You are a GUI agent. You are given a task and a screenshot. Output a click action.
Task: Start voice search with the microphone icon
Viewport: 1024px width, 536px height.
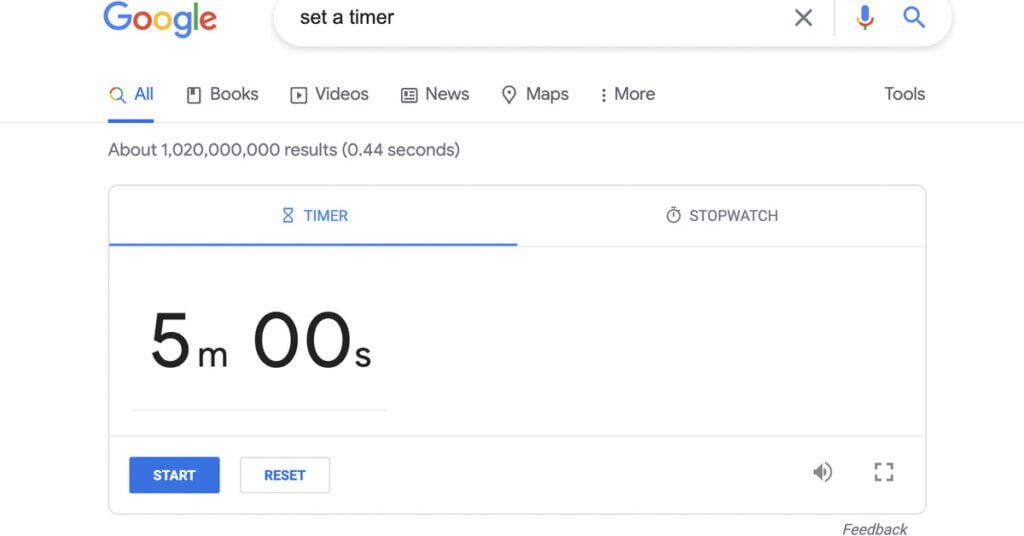click(865, 18)
